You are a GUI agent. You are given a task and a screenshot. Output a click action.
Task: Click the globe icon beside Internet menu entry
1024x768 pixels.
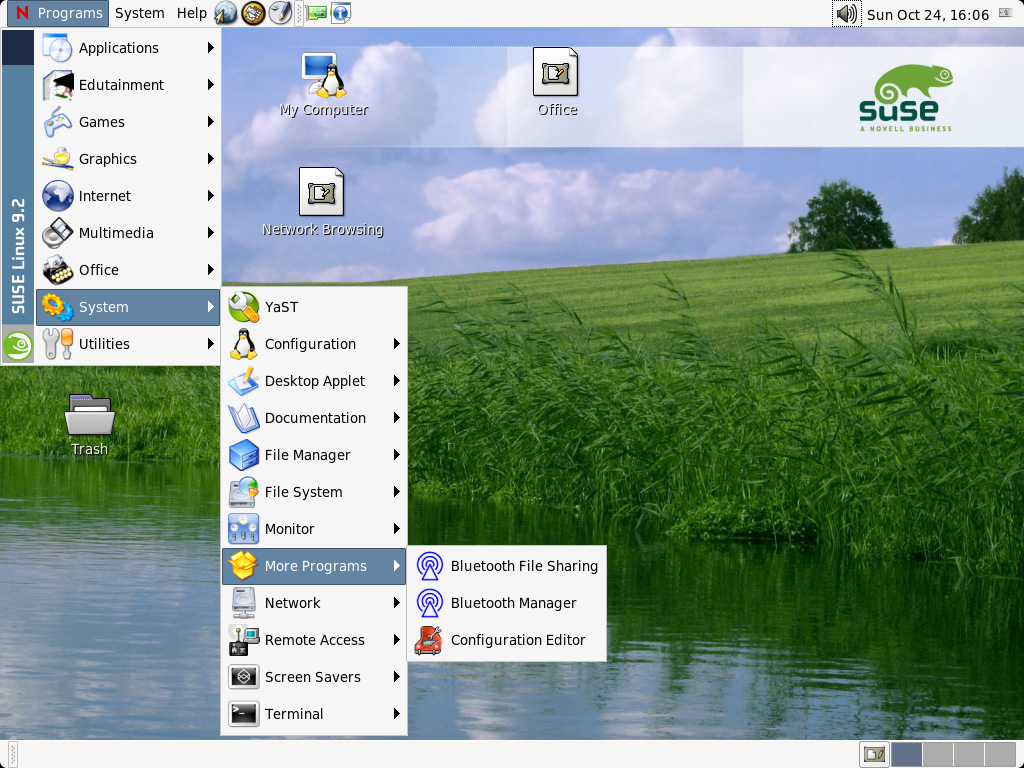pos(57,196)
